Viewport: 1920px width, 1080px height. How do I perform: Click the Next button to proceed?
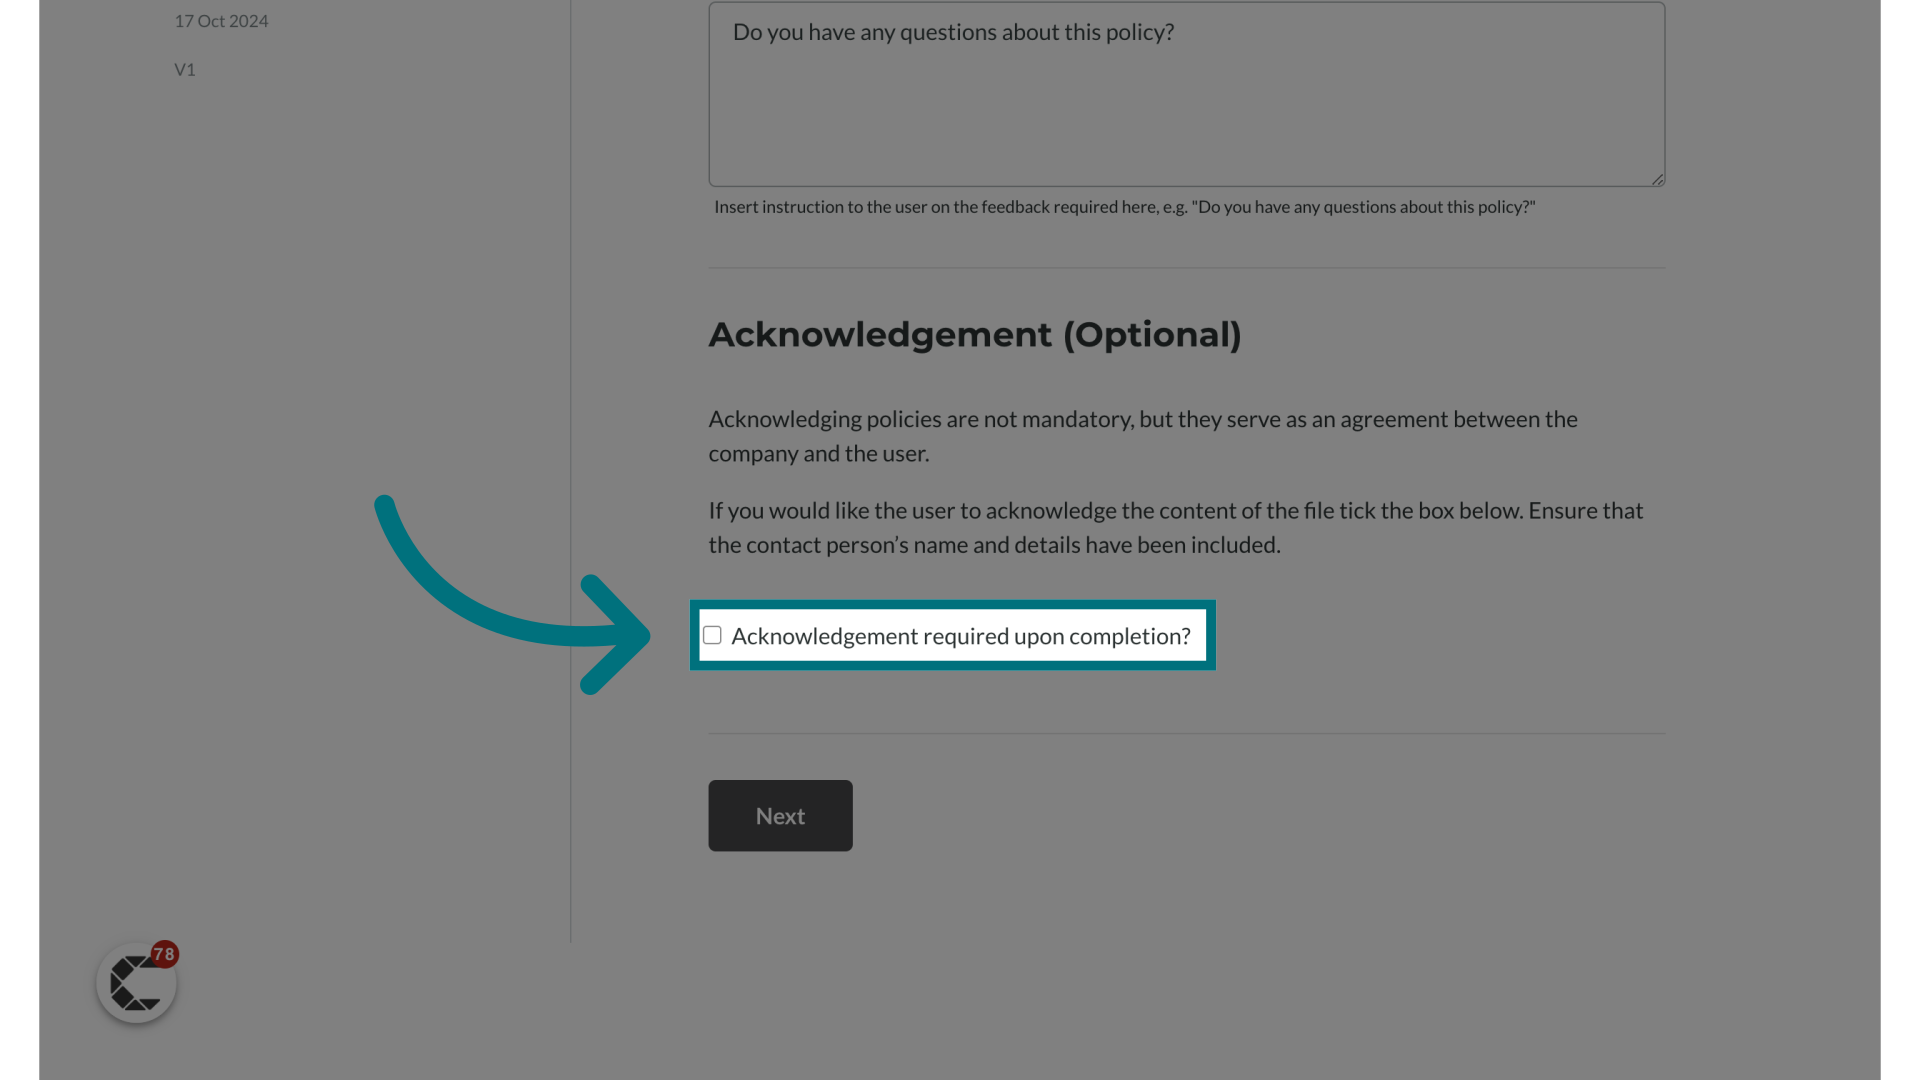(x=779, y=815)
